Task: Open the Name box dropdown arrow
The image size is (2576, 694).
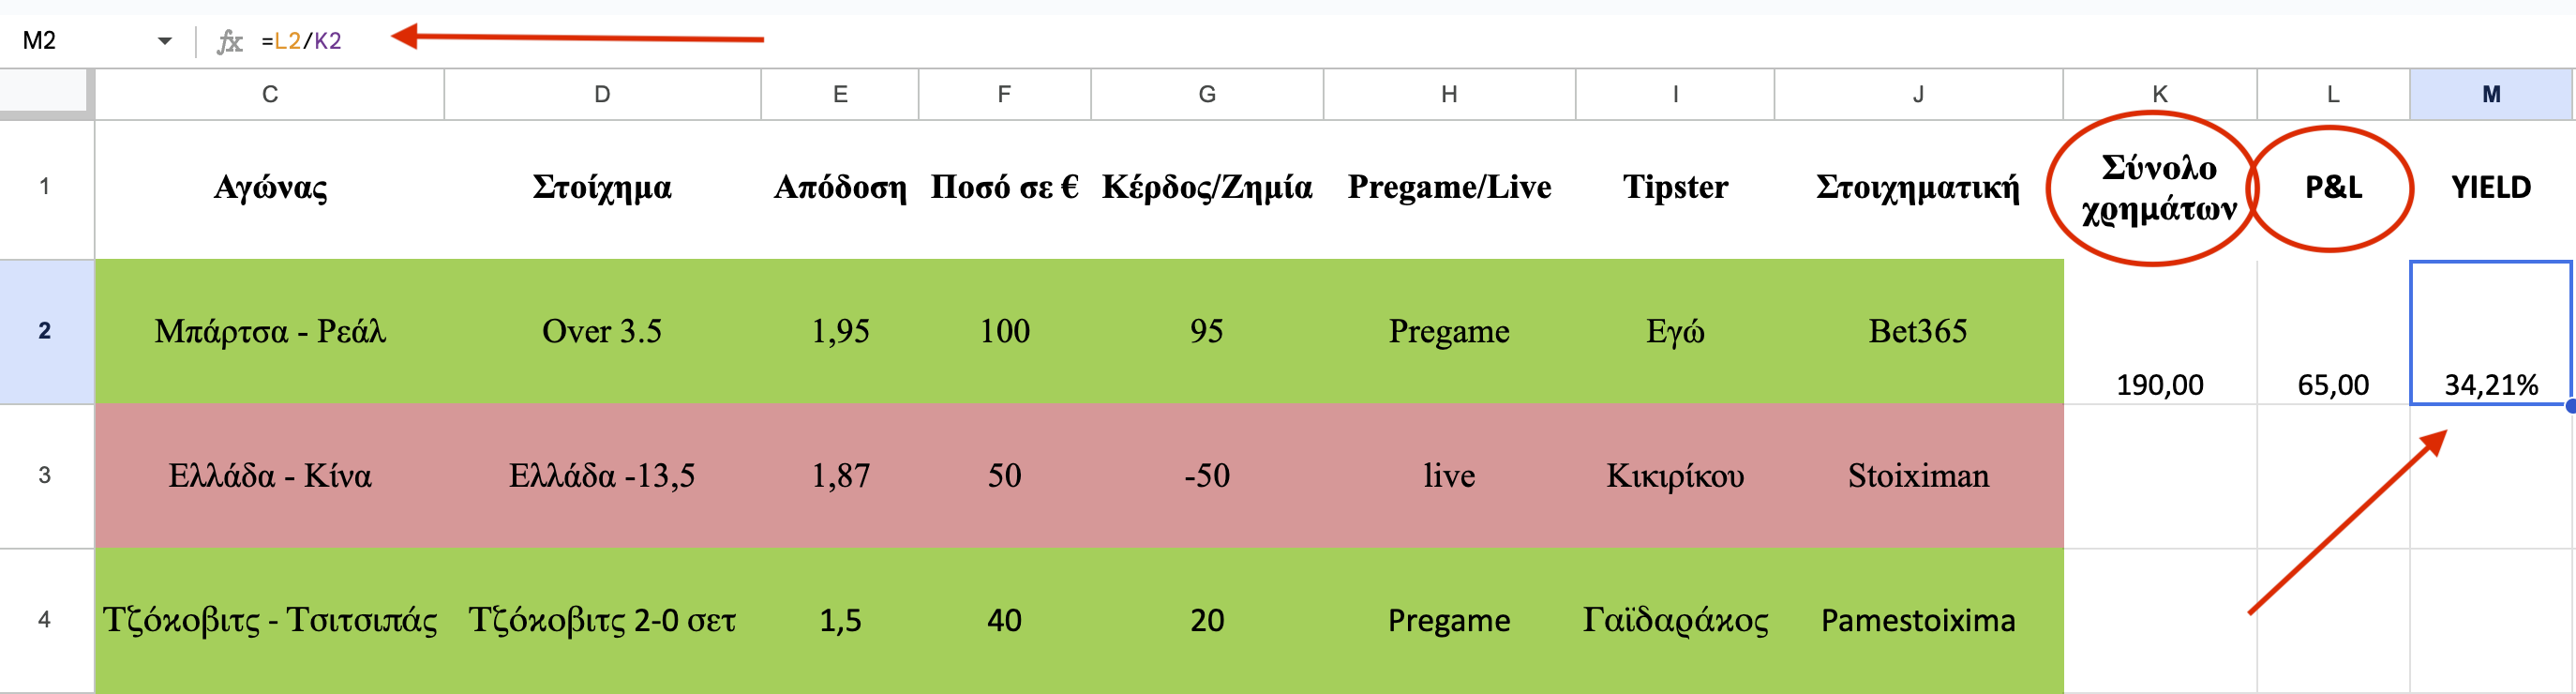Action: [165, 41]
